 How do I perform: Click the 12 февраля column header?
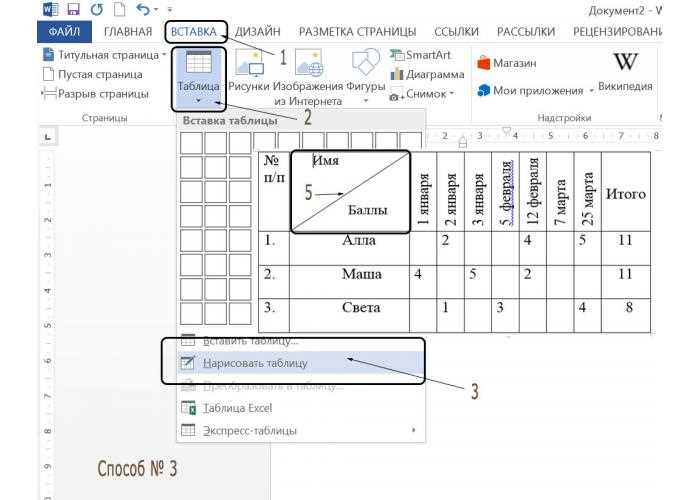pyautogui.click(x=533, y=192)
